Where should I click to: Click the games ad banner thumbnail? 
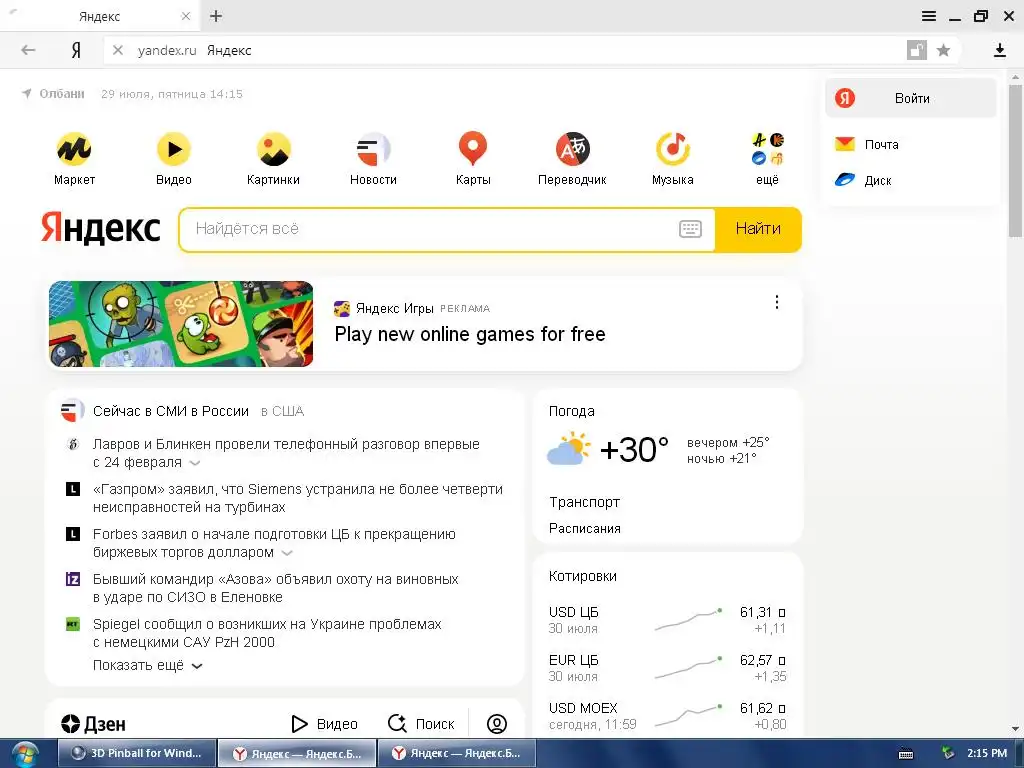(x=181, y=324)
